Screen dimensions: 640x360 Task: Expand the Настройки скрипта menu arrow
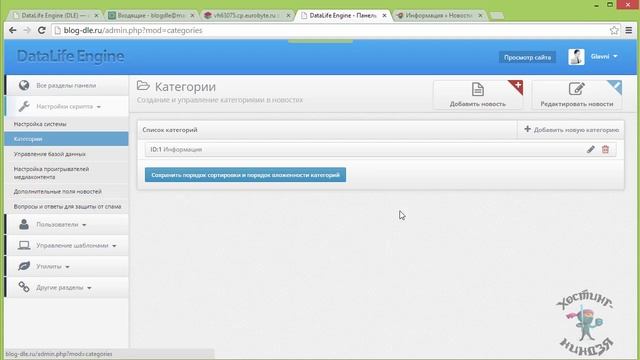coord(98,107)
